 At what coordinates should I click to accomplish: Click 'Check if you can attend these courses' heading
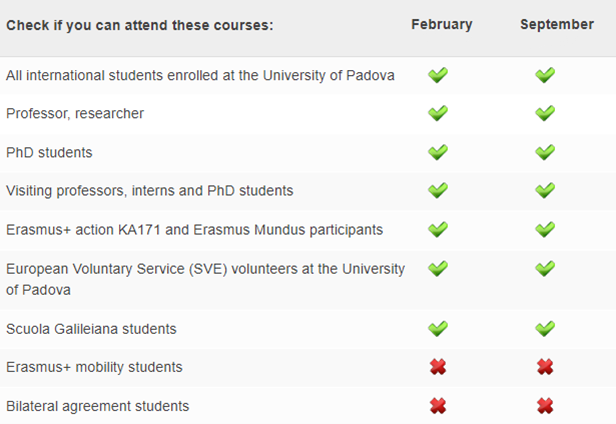139,25
